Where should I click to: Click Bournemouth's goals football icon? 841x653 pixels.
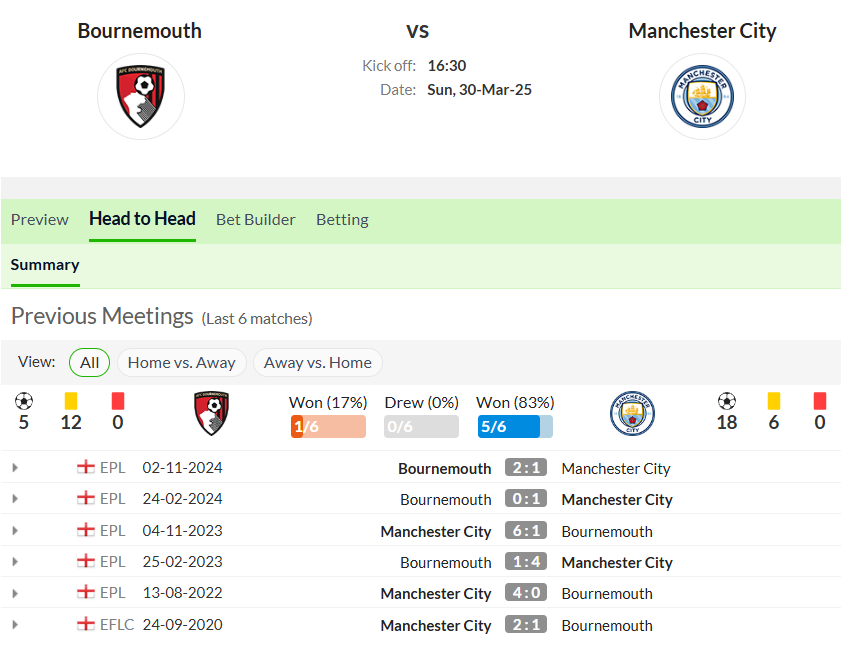click(x=24, y=401)
